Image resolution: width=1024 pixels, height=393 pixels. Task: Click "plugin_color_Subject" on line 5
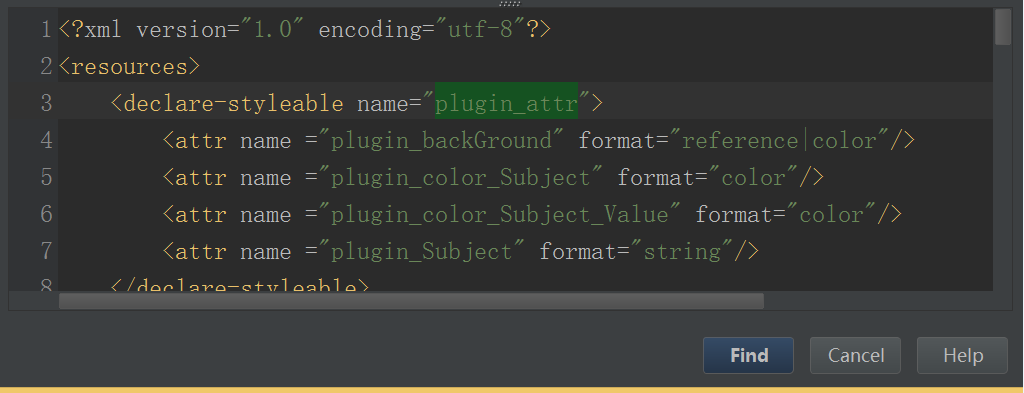pyautogui.click(x=461, y=178)
